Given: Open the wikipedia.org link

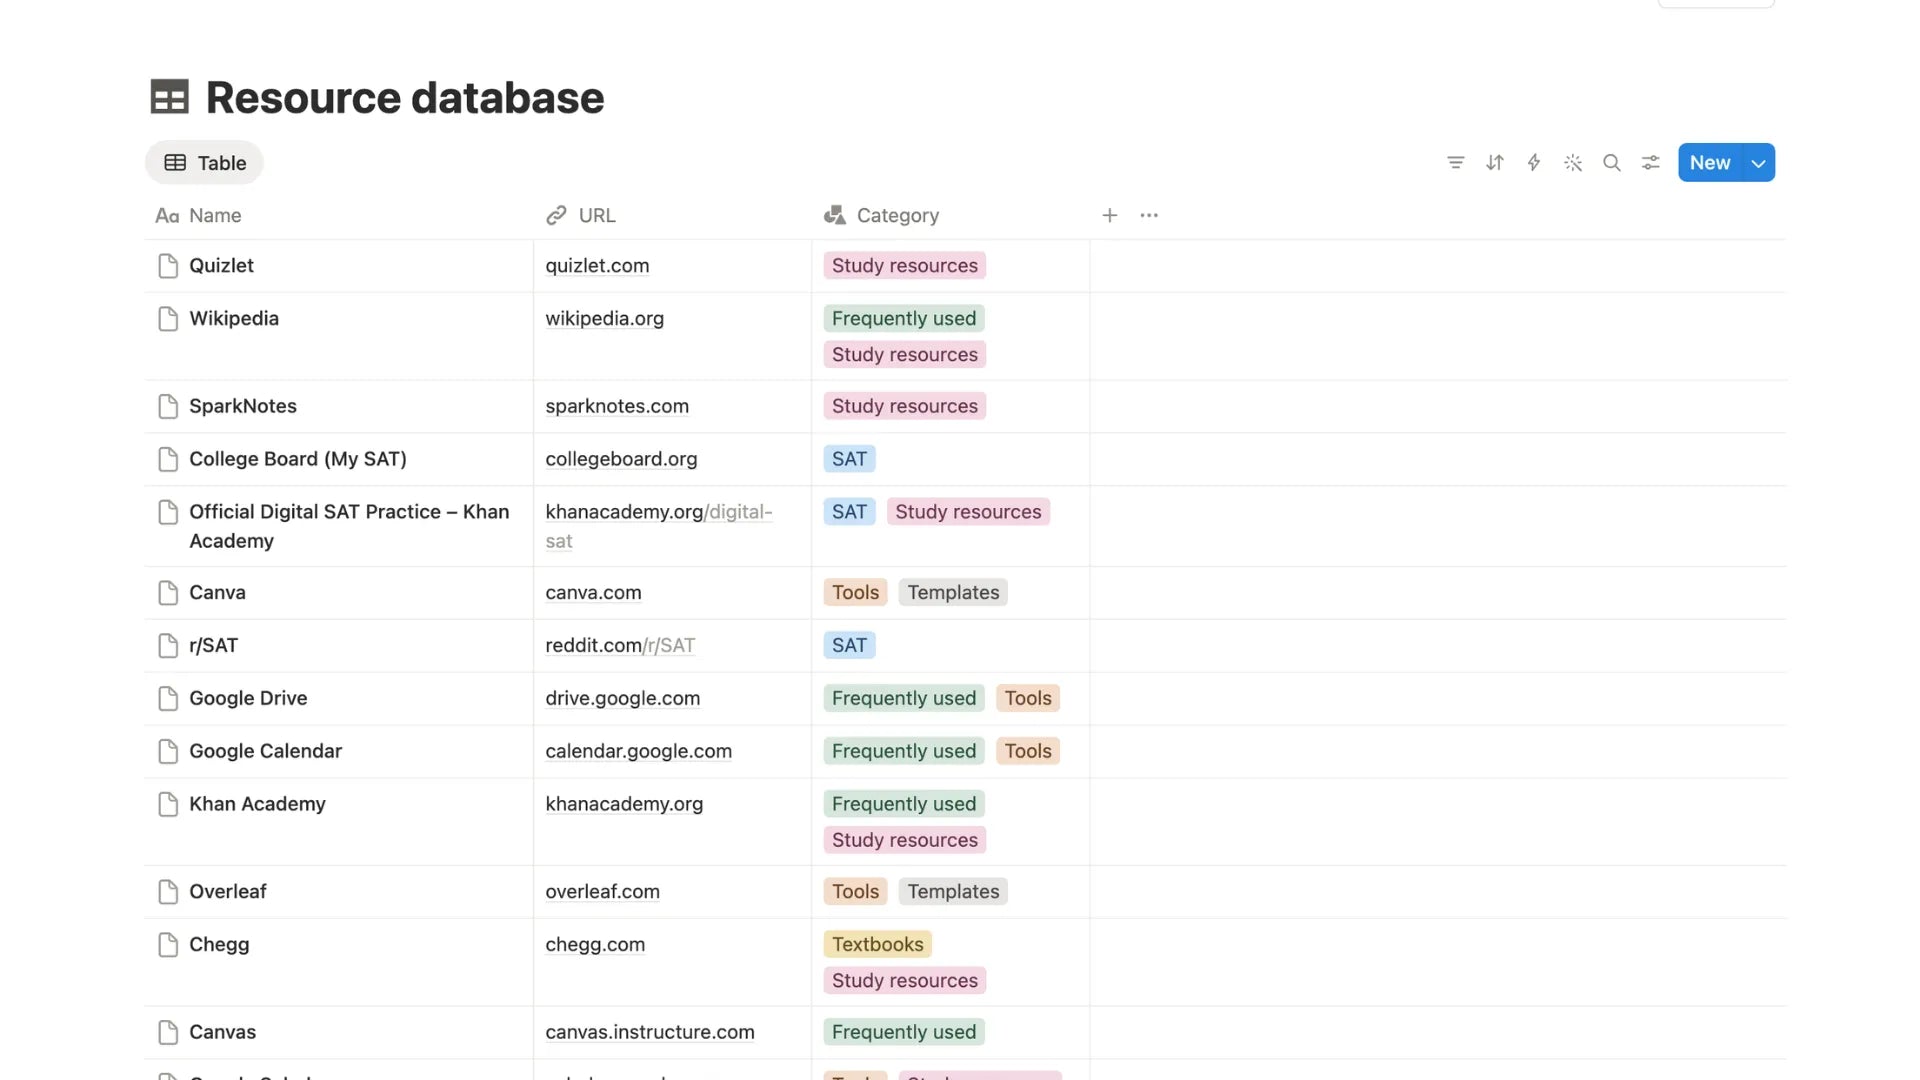Looking at the screenshot, I should click(604, 318).
